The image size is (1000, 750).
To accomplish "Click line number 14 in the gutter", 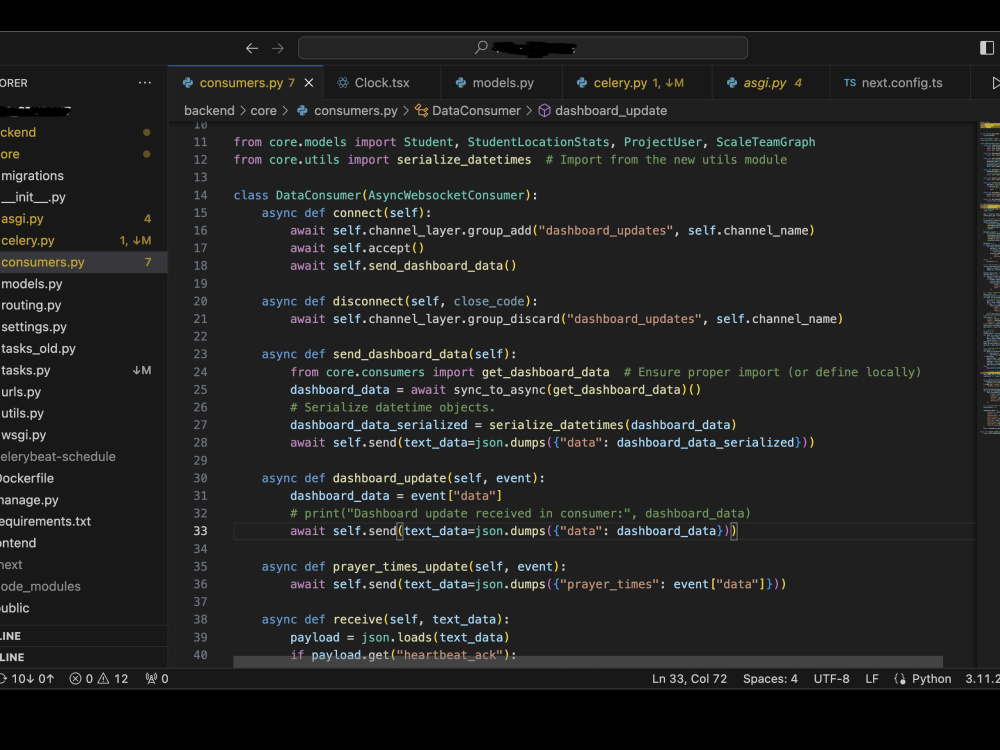I will (200, 195).
